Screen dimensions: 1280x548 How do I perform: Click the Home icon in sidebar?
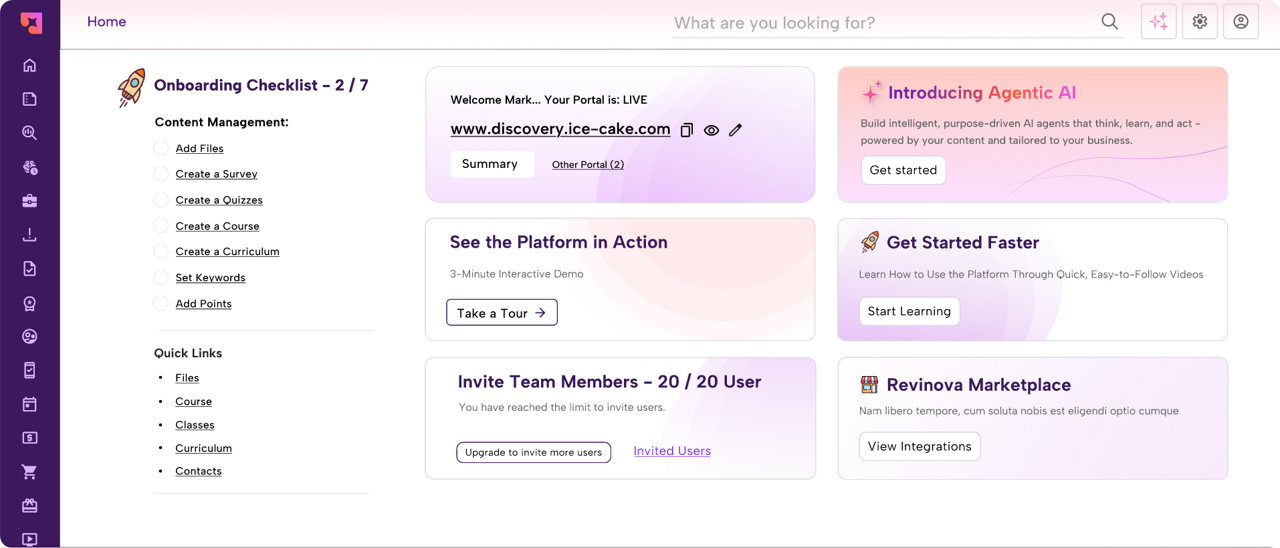[x=30, y=66]
